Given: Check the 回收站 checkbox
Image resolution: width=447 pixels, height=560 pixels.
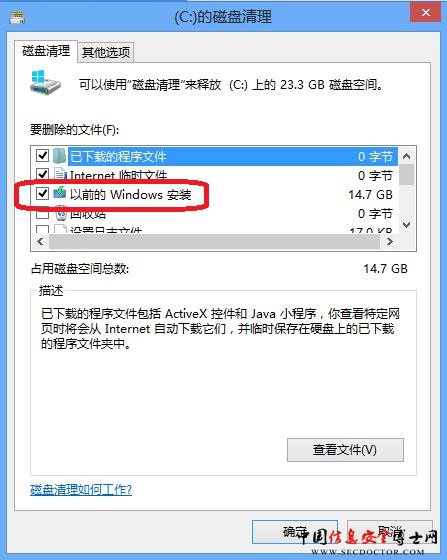Looking at the screenshot, I should tap(42, 213).
